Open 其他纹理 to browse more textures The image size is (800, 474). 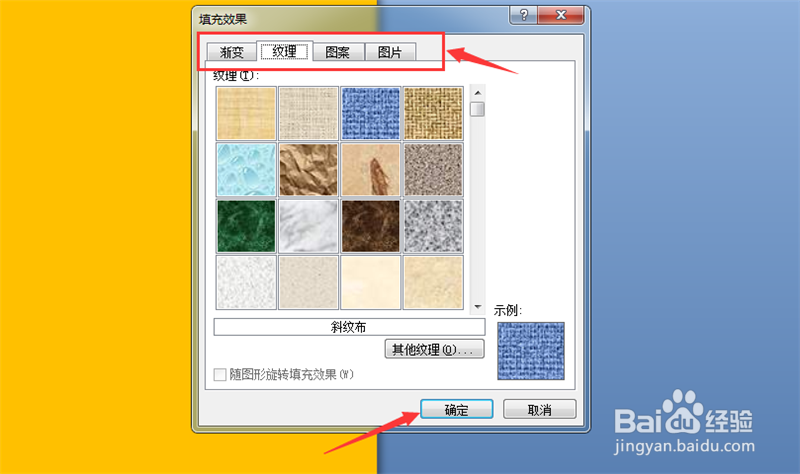434,350
